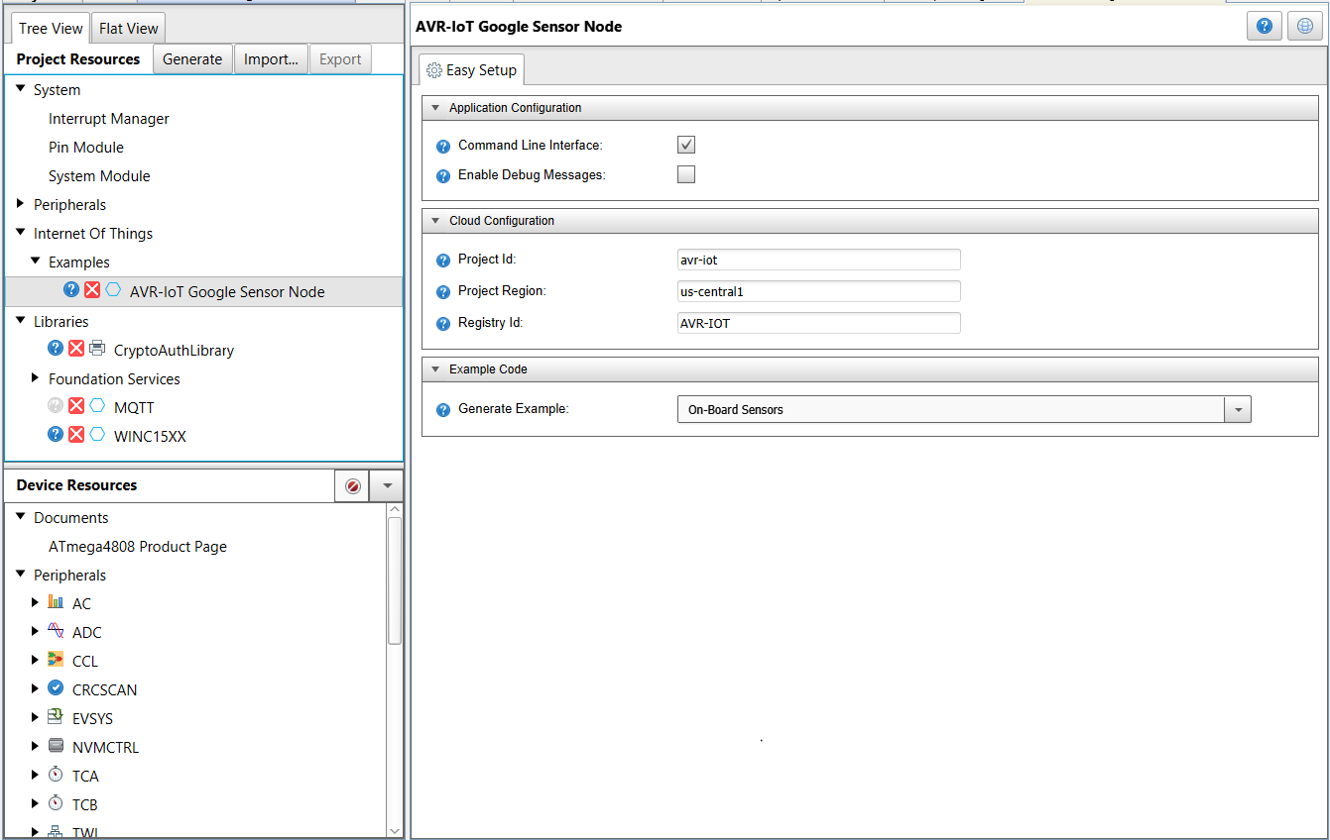The width and height of the screenshot is (1330, 840).
Task: Click the TCA timer clock icon
Action: click(56, 775)
